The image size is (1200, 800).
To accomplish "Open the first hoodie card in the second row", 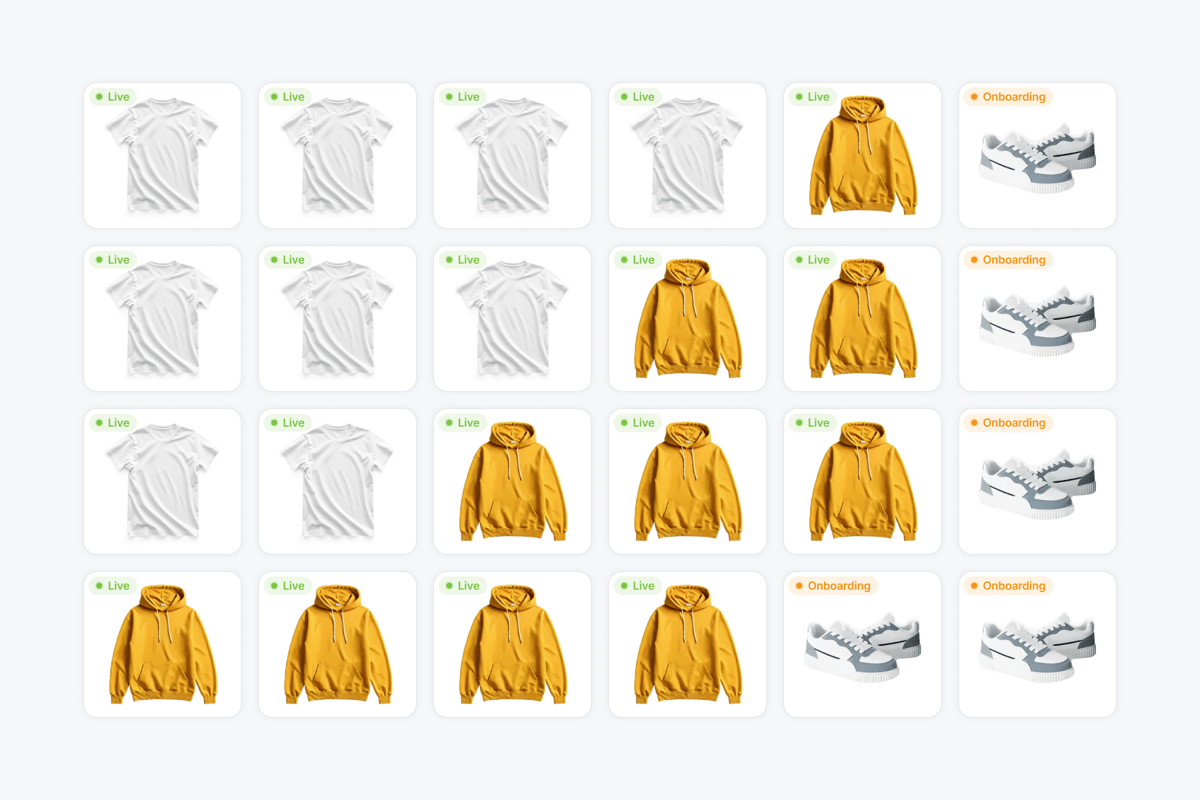I will pyautogui.click(x=687, y=318).
